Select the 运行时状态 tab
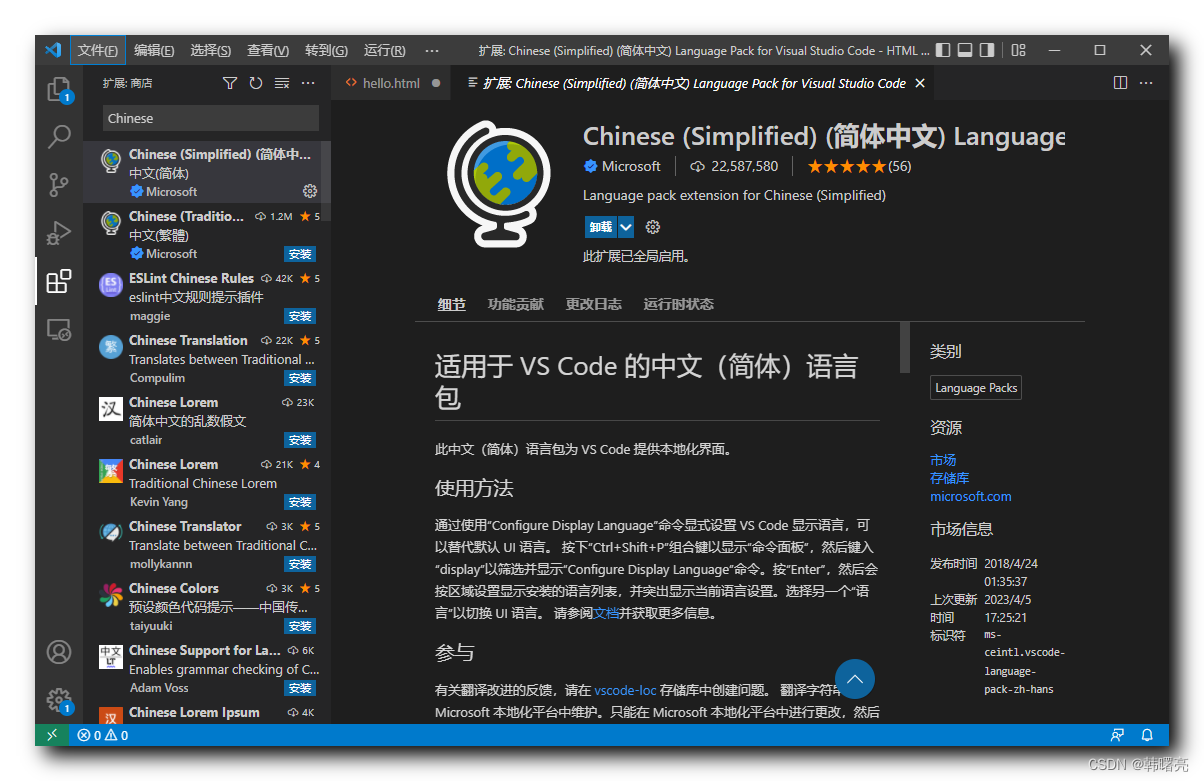Image resolution: width=1204 pixels, height=781 pixels. (x=679, y=304)
